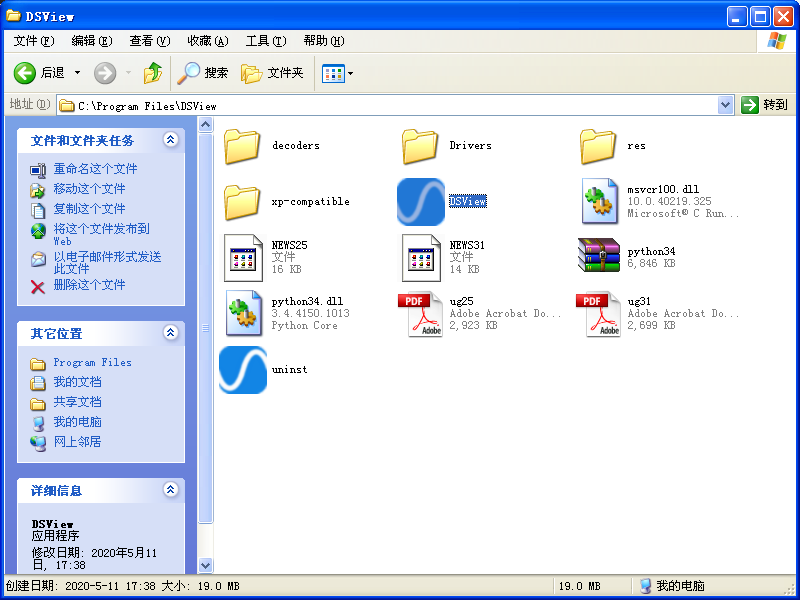Toggle the 文件夹 folders pane

[x=272, y=73]
